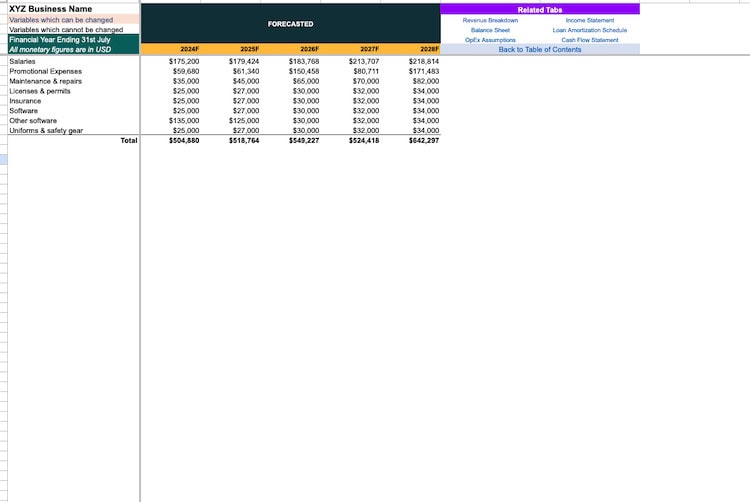This screenshot has width=750, height=502.
Task: Select Insurance 2026F value $30,000
Action: coord(306,101)
